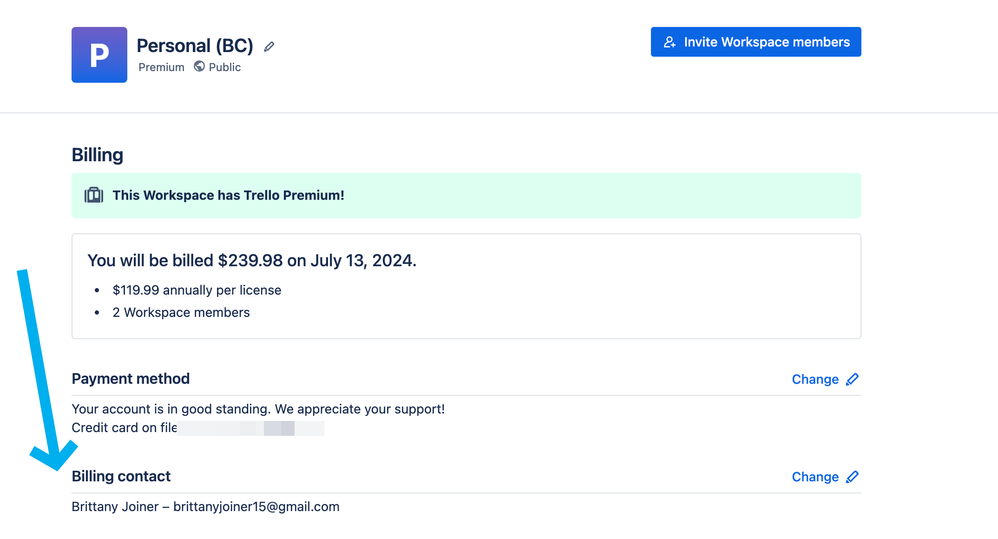The height and width of the screenshot is (539, 998).
Task: Click the Billing section heading
Action: pos(97,155)
